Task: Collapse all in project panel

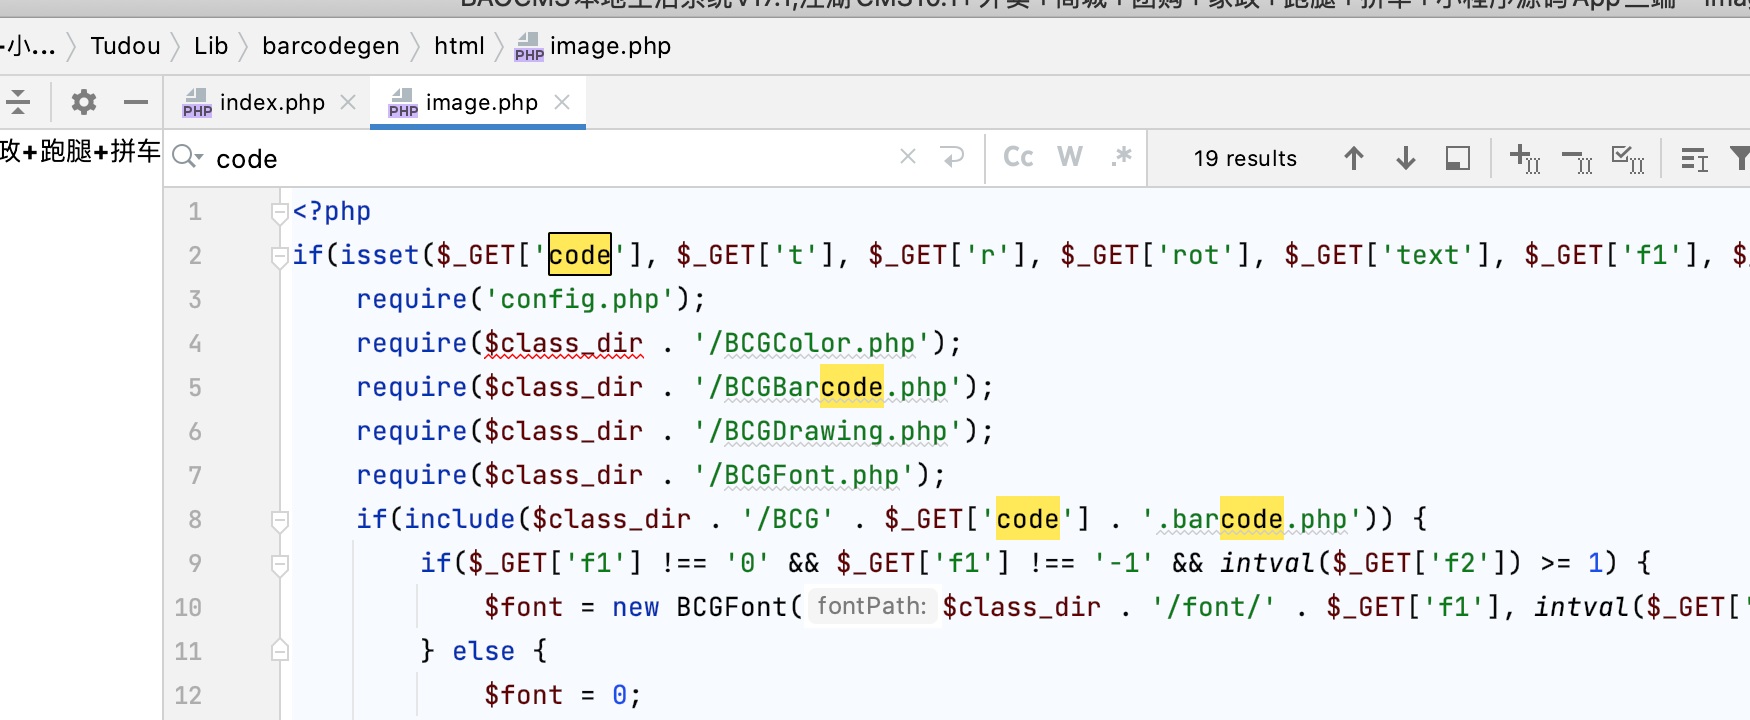Action: click(x=17, y=102)
